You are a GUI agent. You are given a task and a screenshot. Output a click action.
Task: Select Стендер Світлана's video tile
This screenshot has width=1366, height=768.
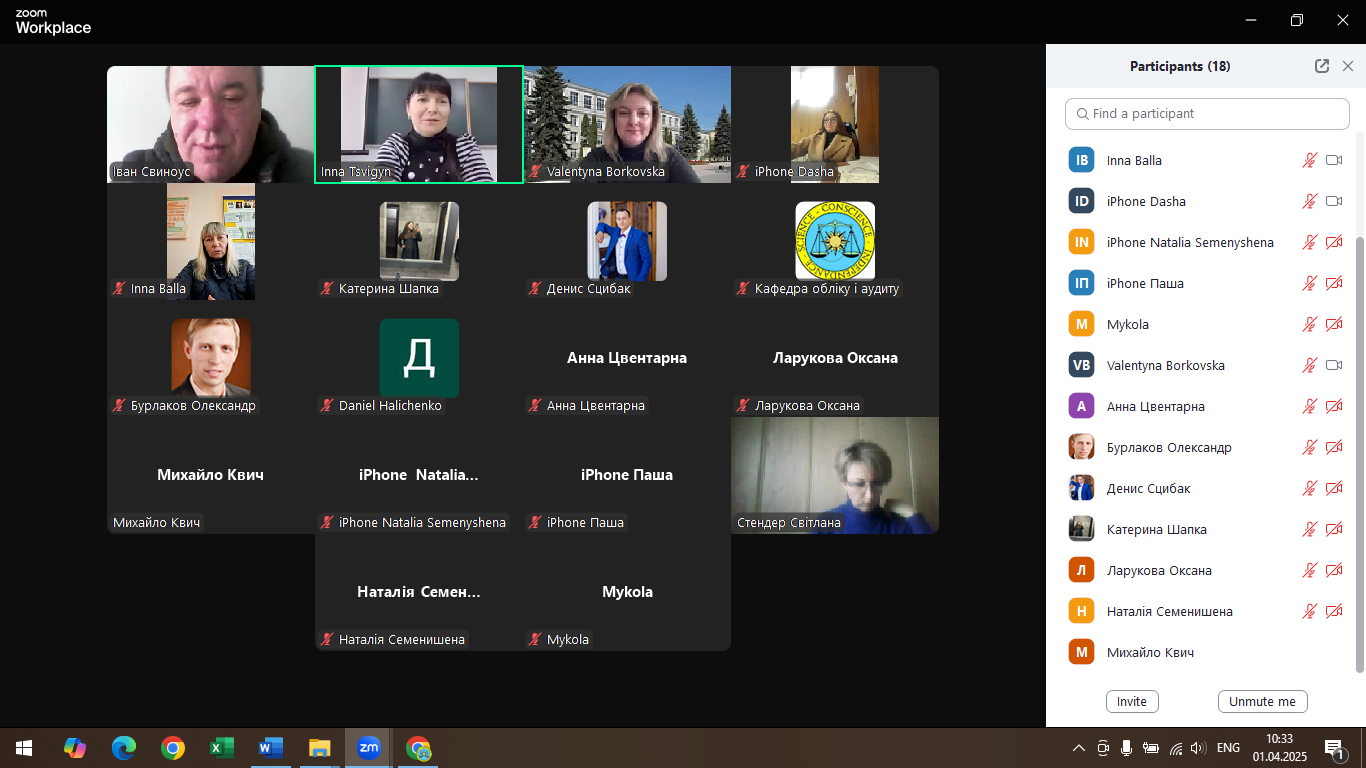pyautogui.click(x=835, y=475)
